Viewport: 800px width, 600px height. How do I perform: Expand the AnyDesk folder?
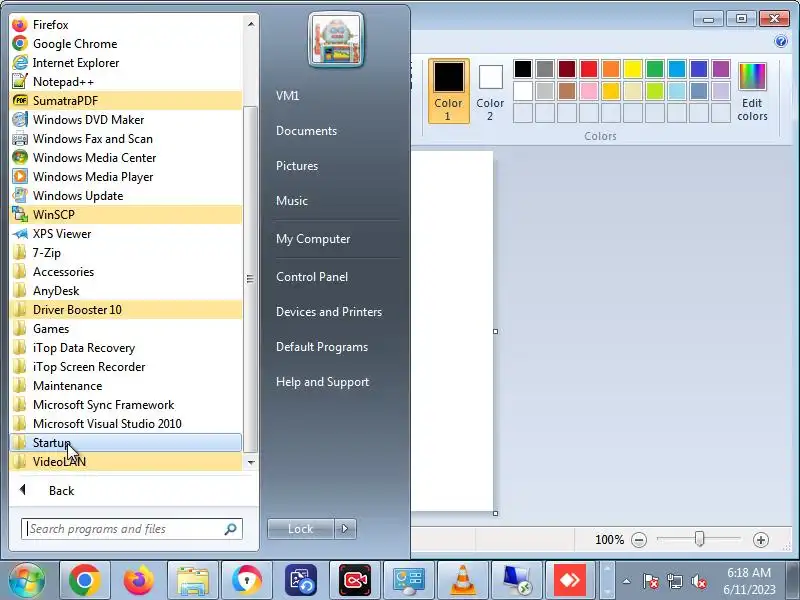coord(126,291)
